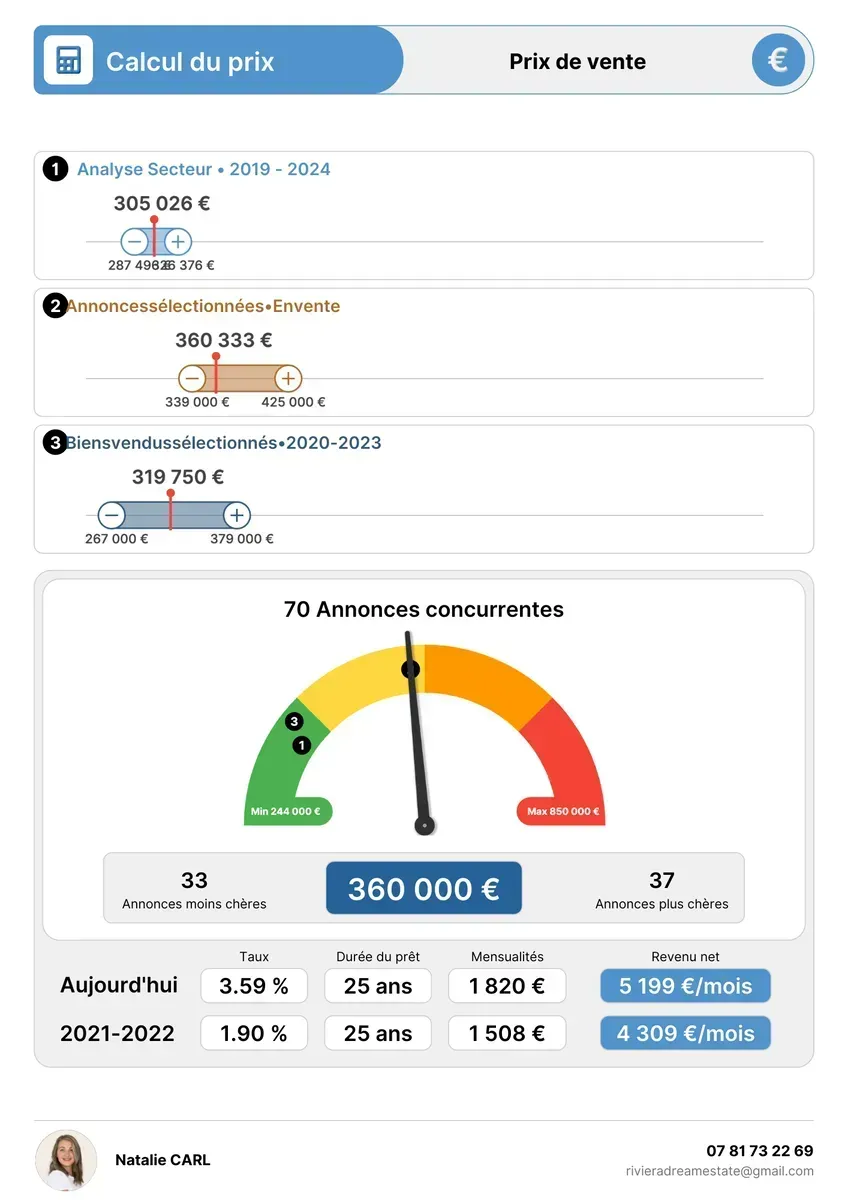Click the rivieradreamestate@gmail.com email link
The image size is (848, 1200).
tap(719, 1171)
